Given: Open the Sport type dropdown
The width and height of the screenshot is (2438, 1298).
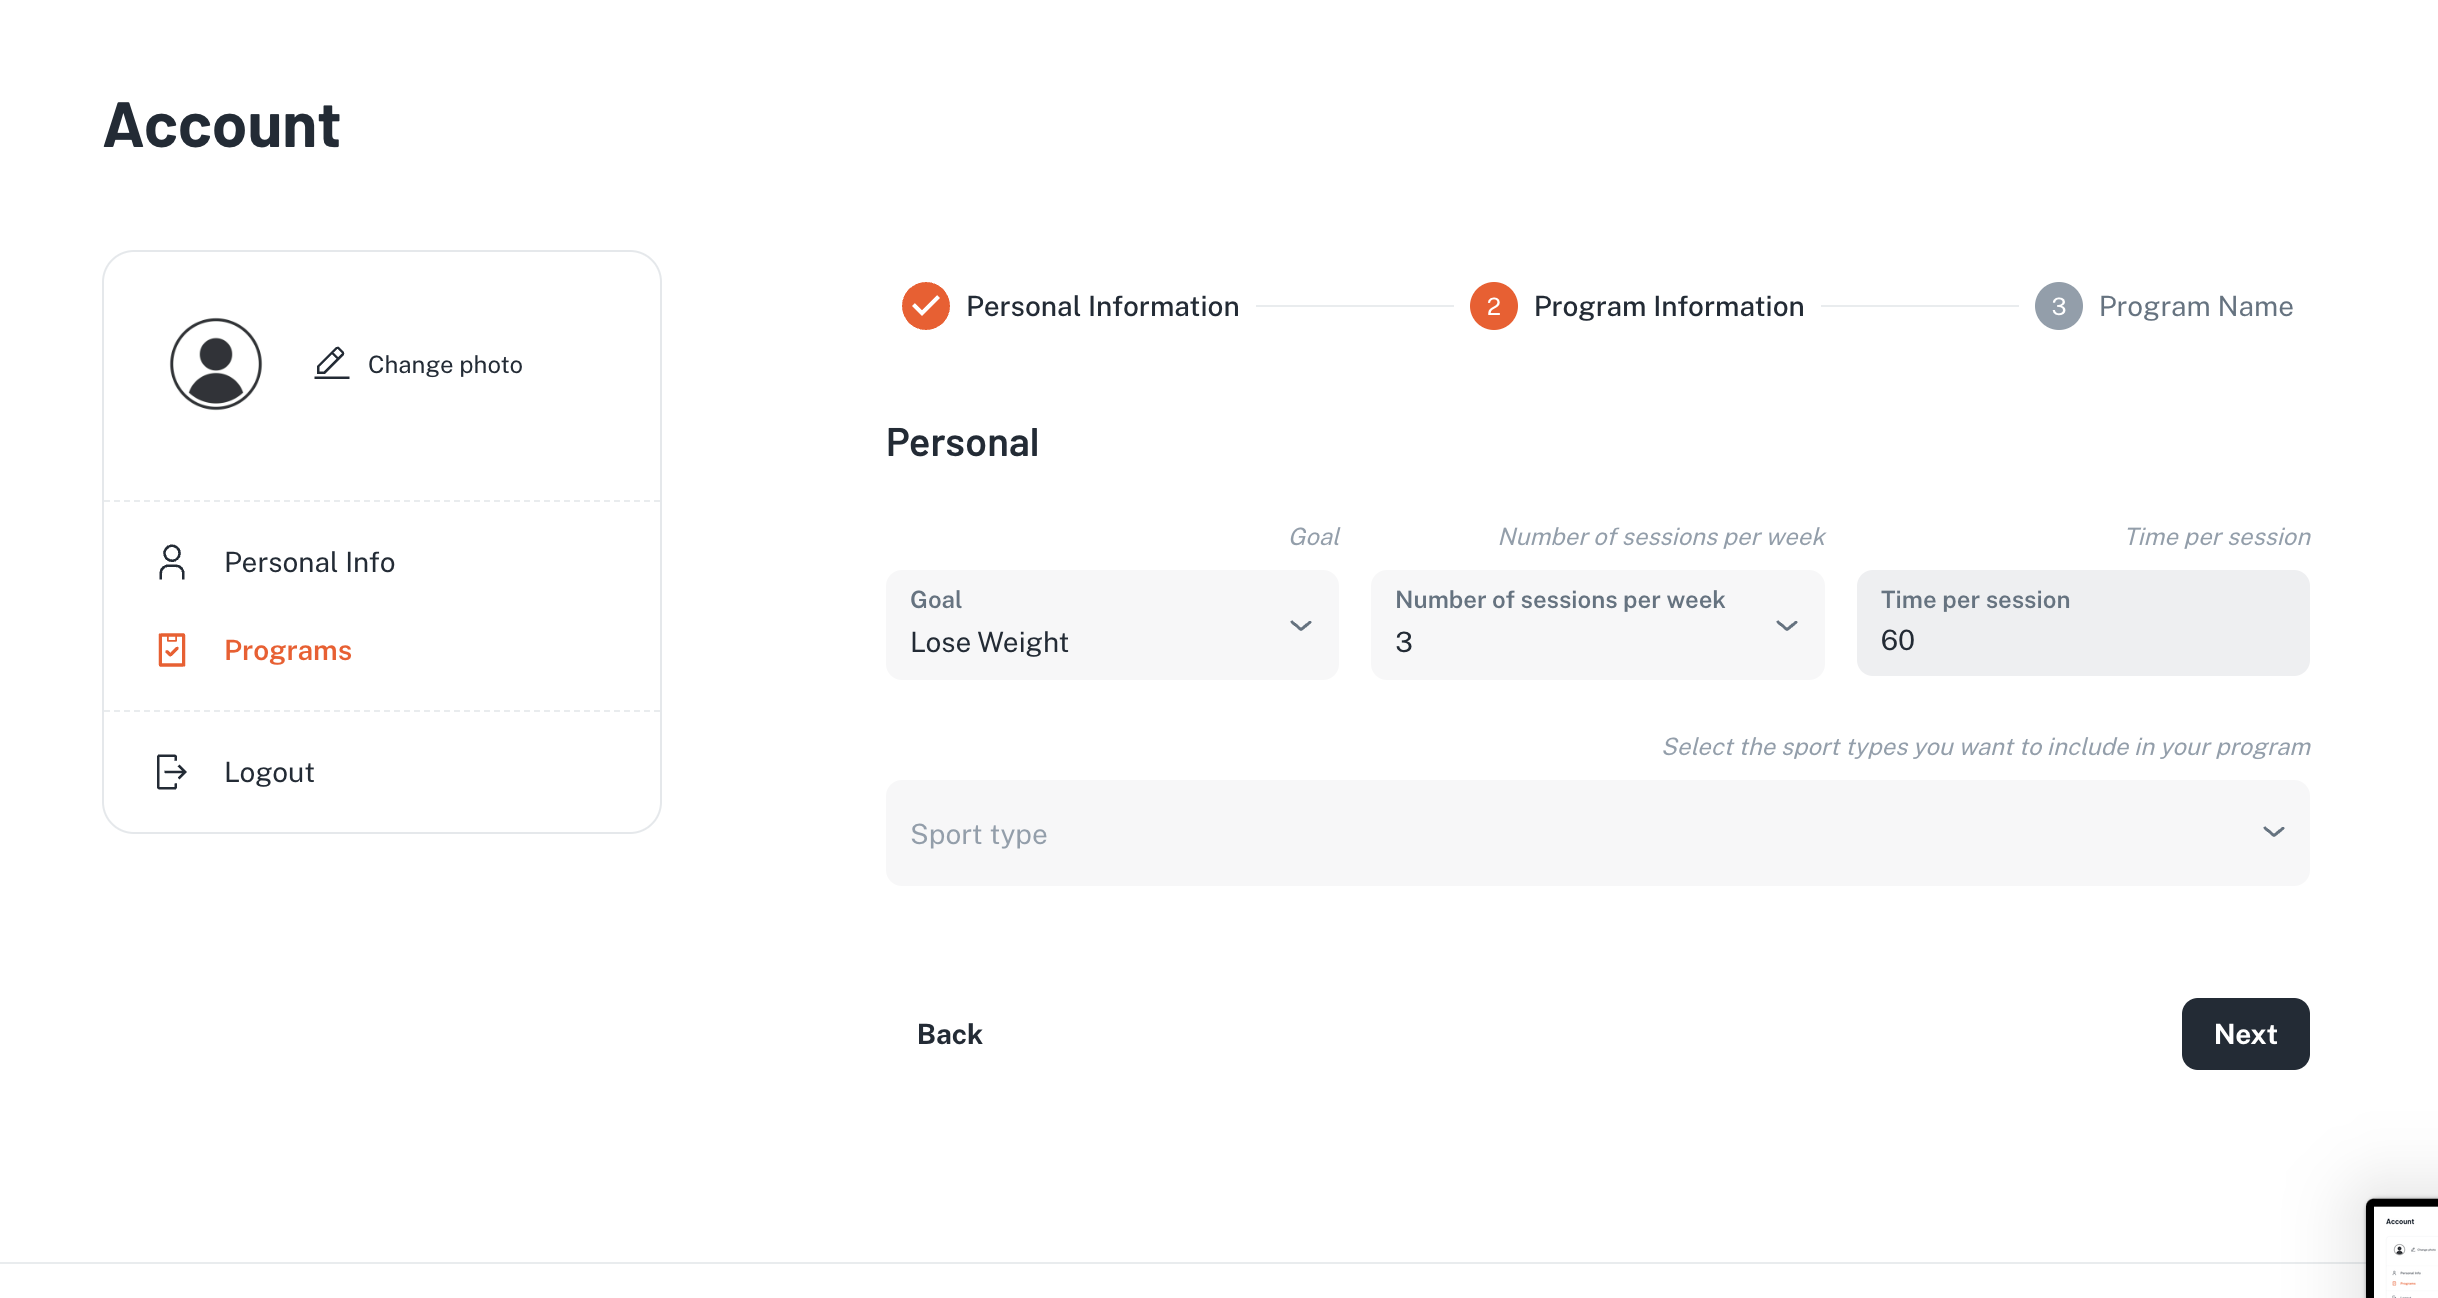Looking at the screenshot, I should pyautogui.click(x=1597, y=833).
